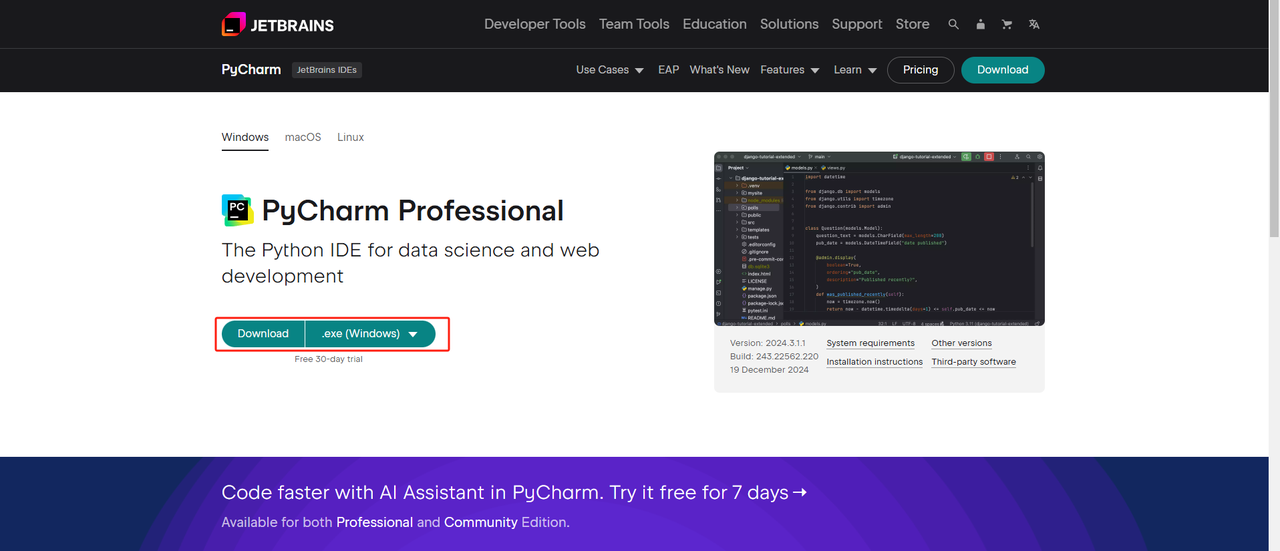The width and height of the screenshot is (1280, 551).
Task: Click the PyCharm PC logo icon
Action: [x=238, y=211]
